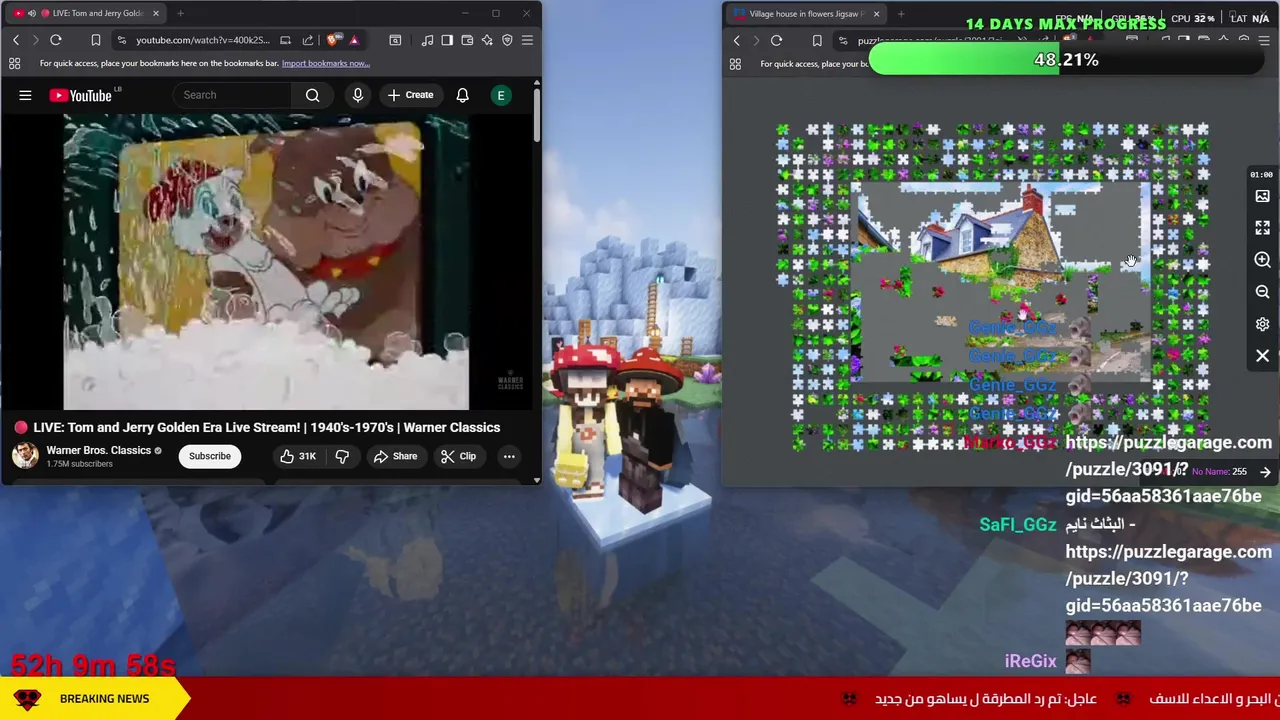Bookmark the puzzle garage page
1280x720 pixels.
point(817,41)
